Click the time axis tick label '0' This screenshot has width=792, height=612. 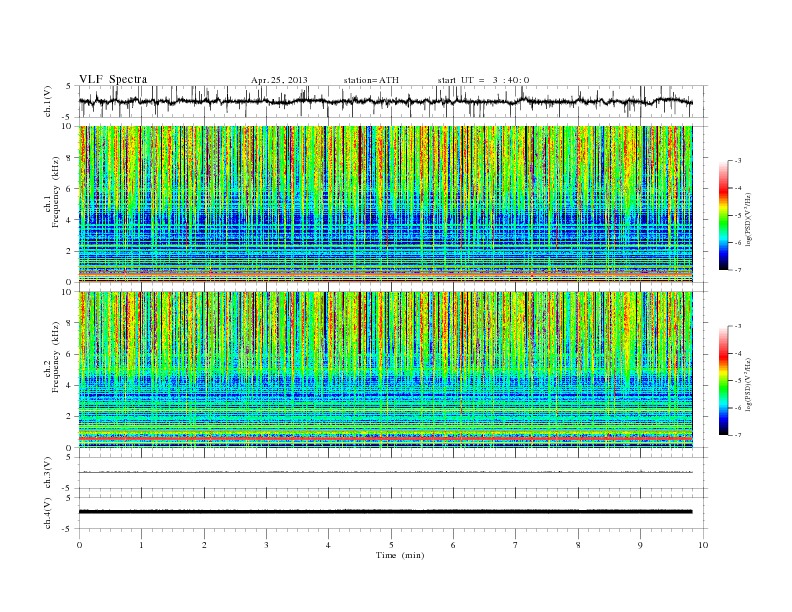point(79,545)
